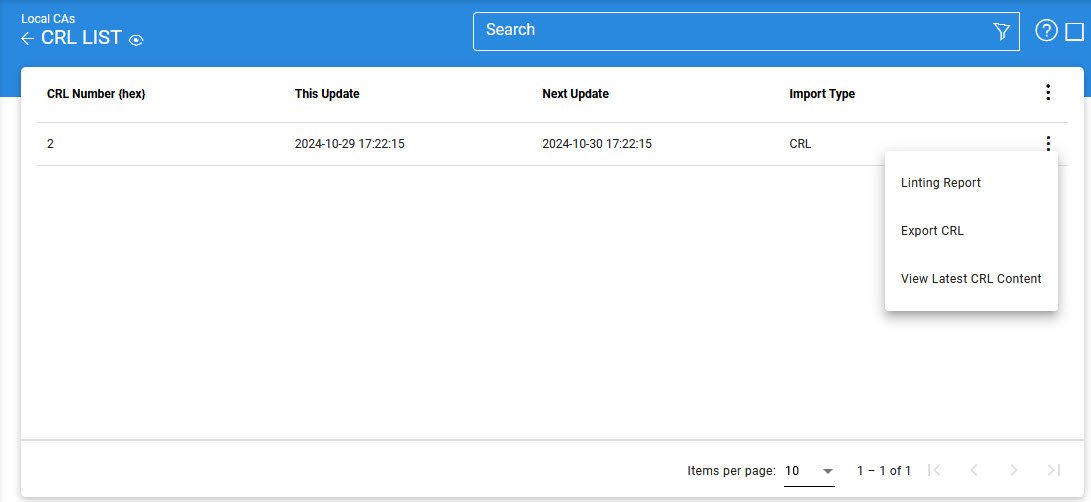1091x502 pixels.
Task: Click the Local CAs breadcrumb link
Action: pyautogui.click(x=48, y=18)
